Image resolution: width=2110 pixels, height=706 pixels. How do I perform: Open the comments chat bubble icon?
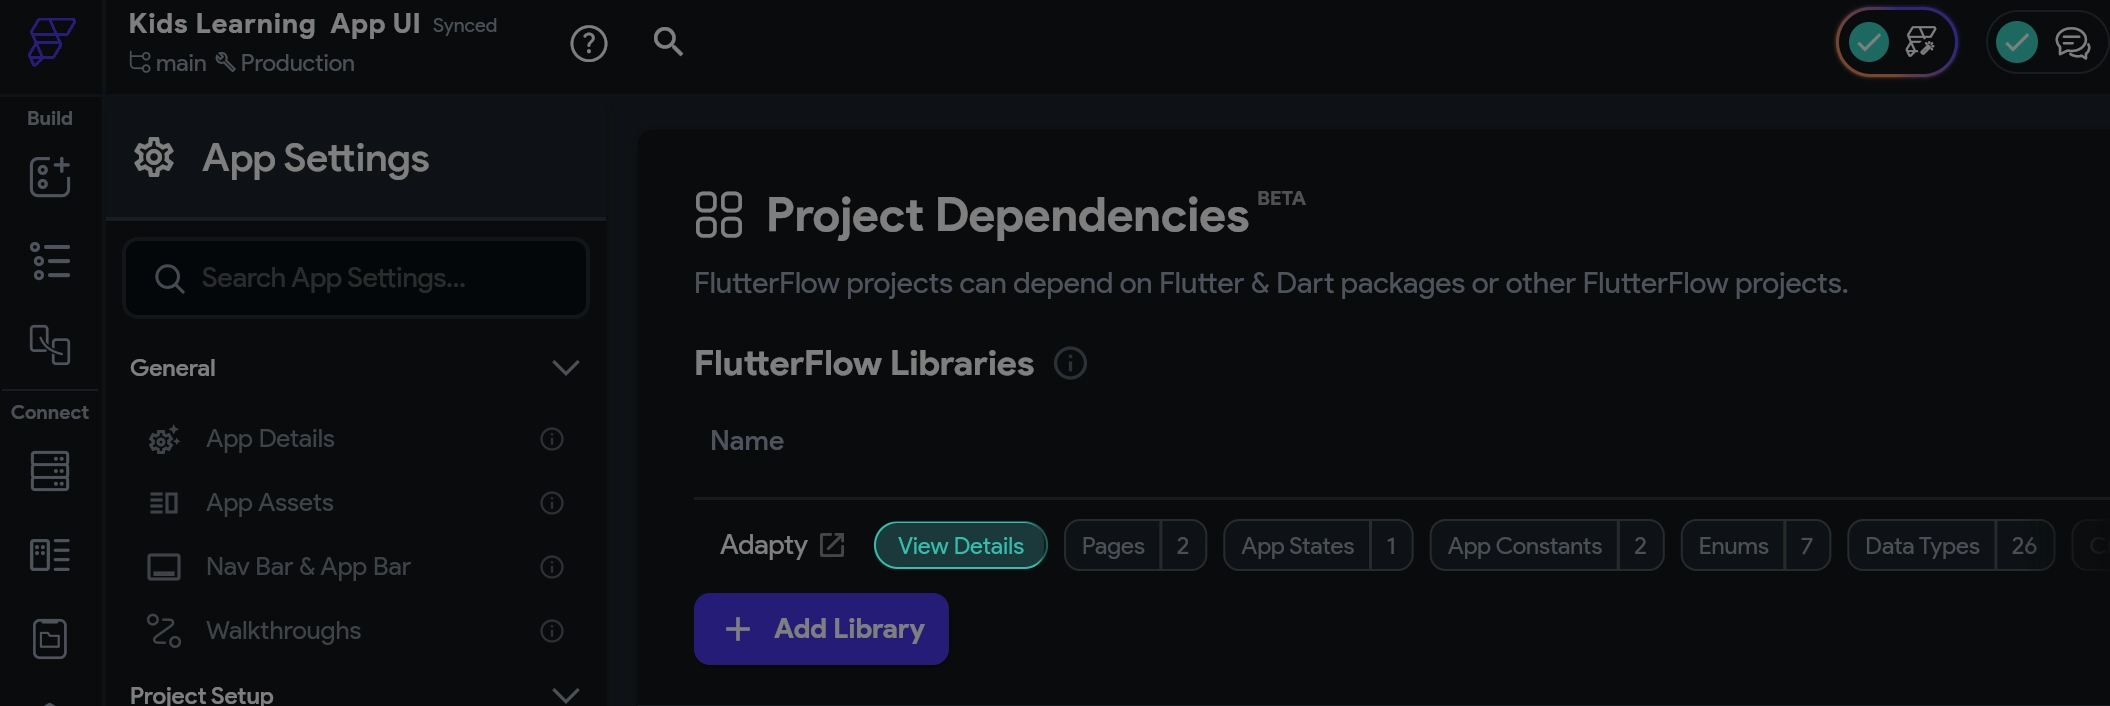(x=2072, y=43)
